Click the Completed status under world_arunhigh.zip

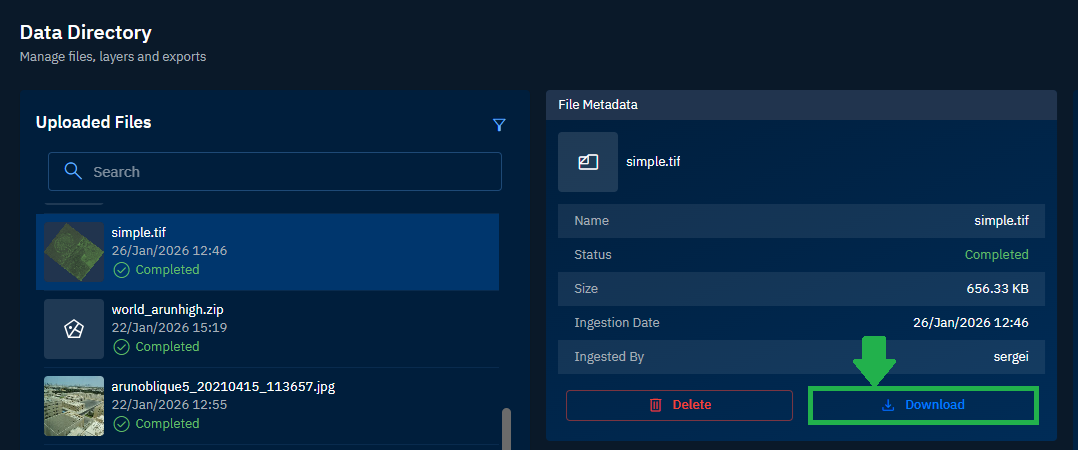pos(167,347)
